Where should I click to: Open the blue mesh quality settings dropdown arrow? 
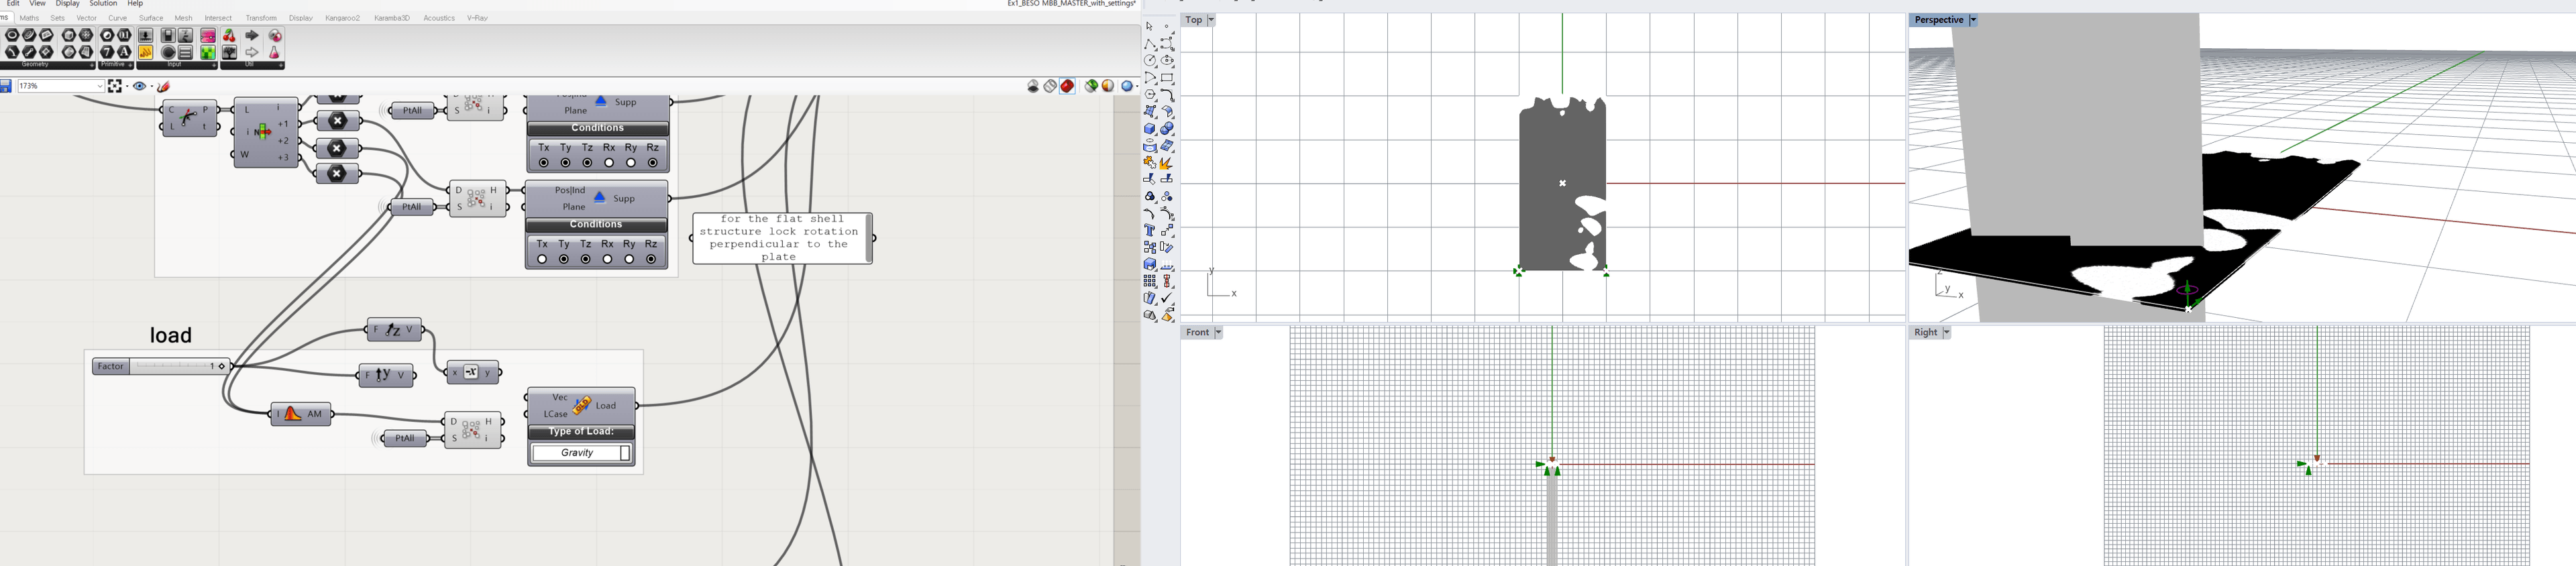[1137, 87]
